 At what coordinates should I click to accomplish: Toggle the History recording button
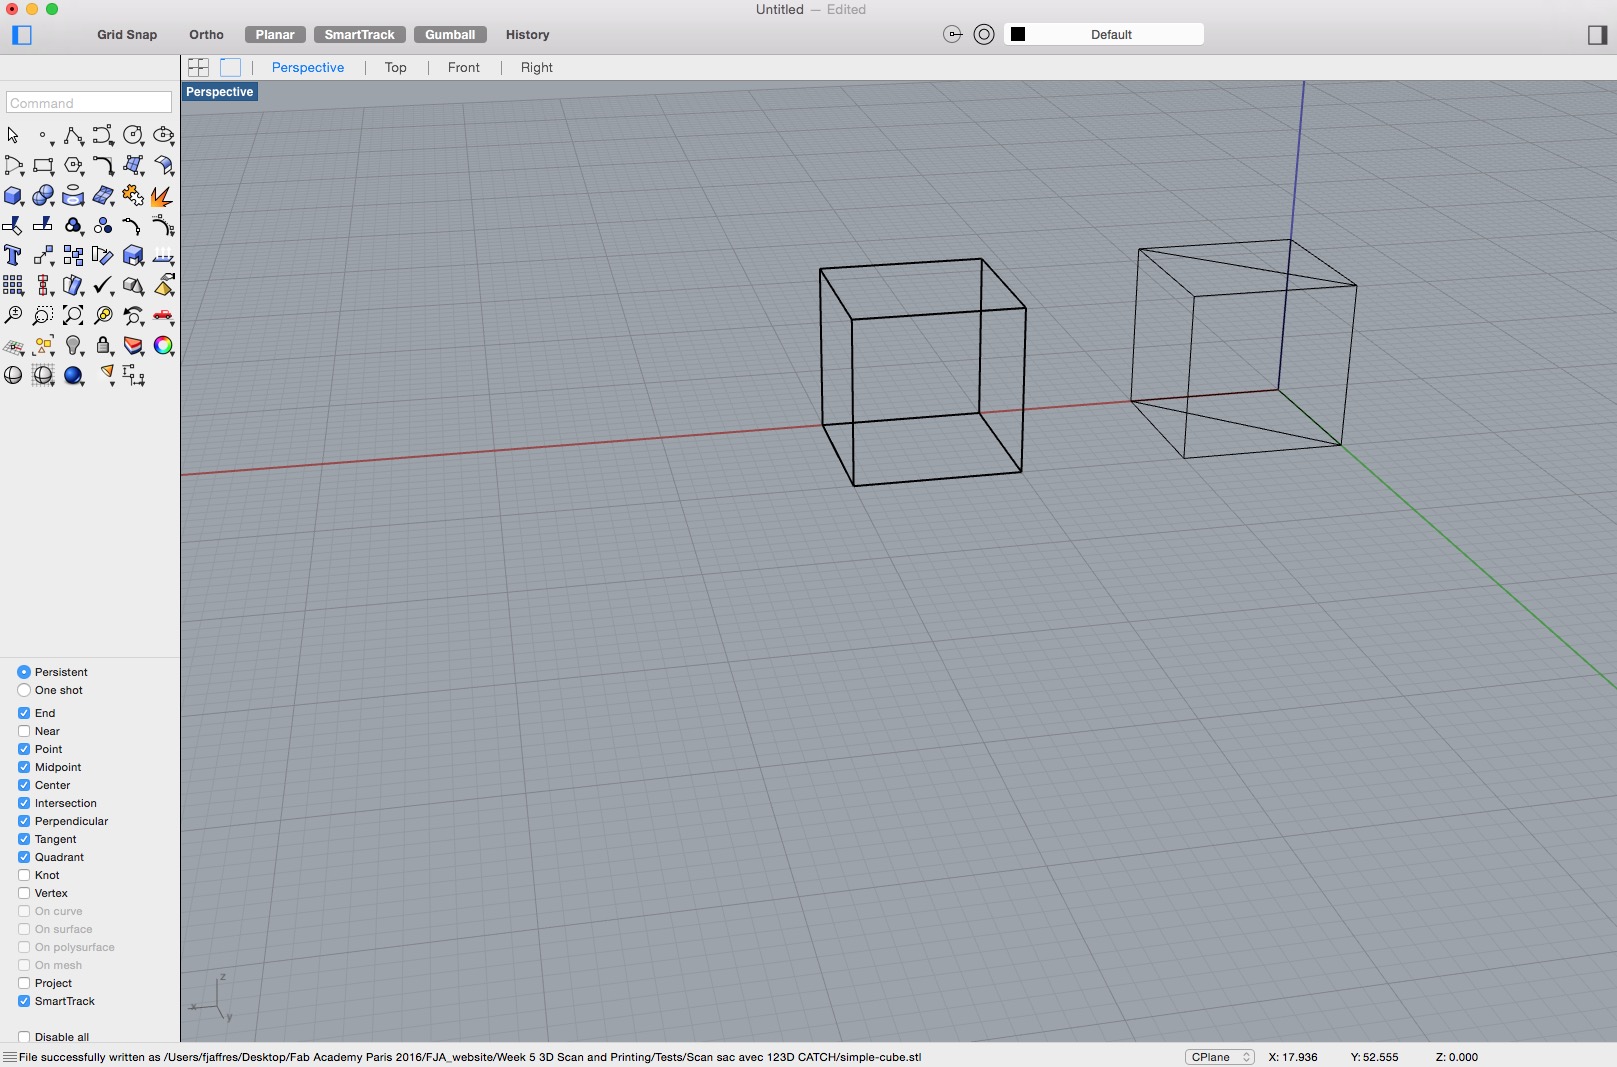coord(528,35)
